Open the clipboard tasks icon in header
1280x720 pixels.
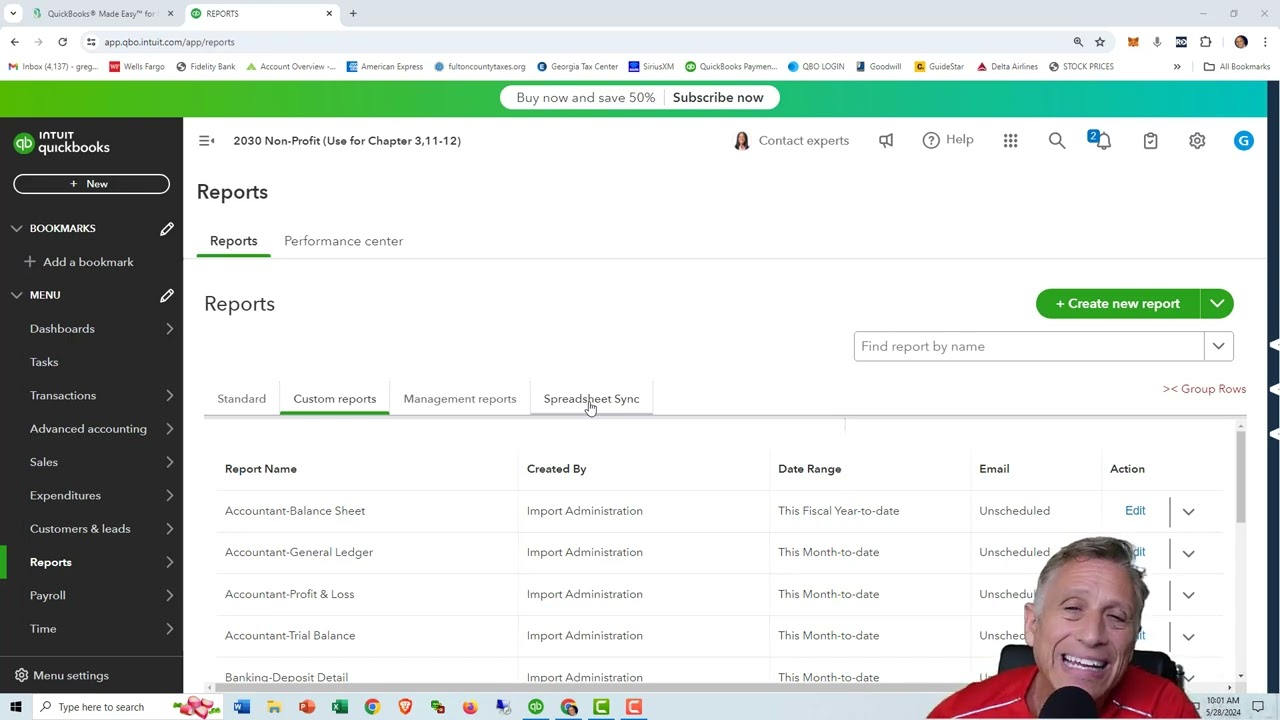1150,141
